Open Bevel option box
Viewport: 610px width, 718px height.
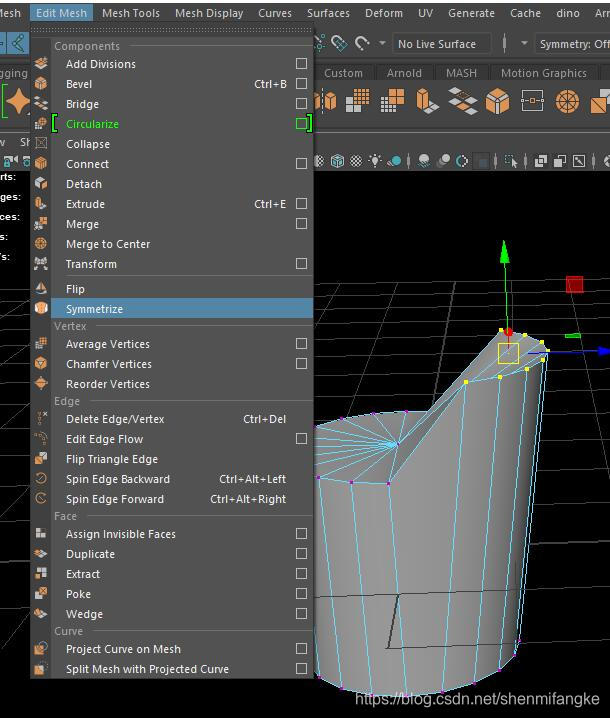(x=301, y=84)
